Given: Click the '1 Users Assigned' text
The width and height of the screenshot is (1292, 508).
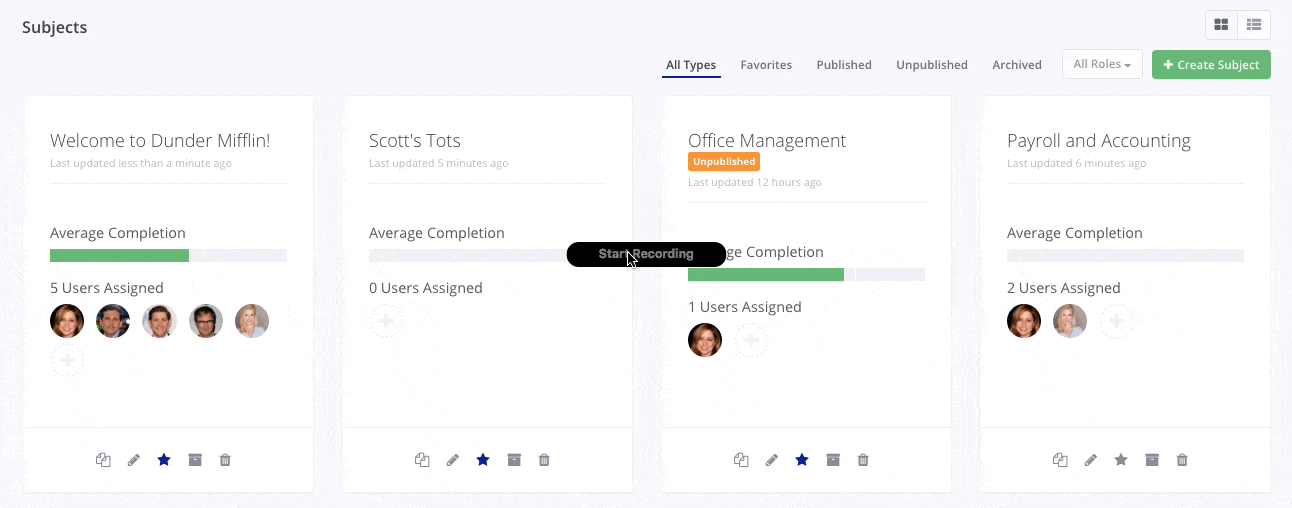Looking at the screenshot, I should point(745,307).
